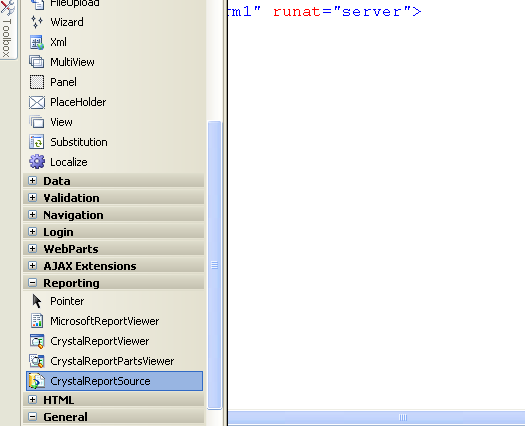Choose the Pointer arrow icon under Reporting
526x429 pixels.
coord(37,301)
